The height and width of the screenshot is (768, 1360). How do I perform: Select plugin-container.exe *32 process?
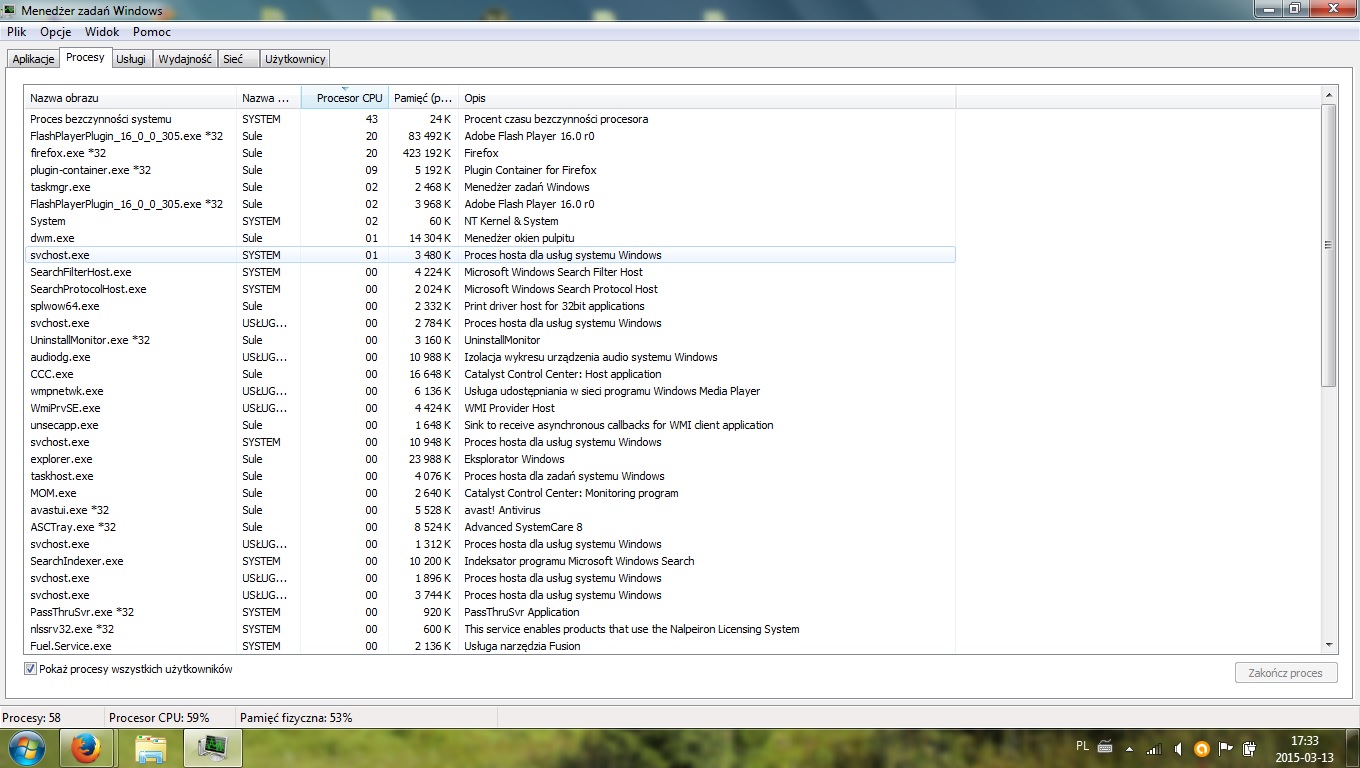tap(490, 170)
